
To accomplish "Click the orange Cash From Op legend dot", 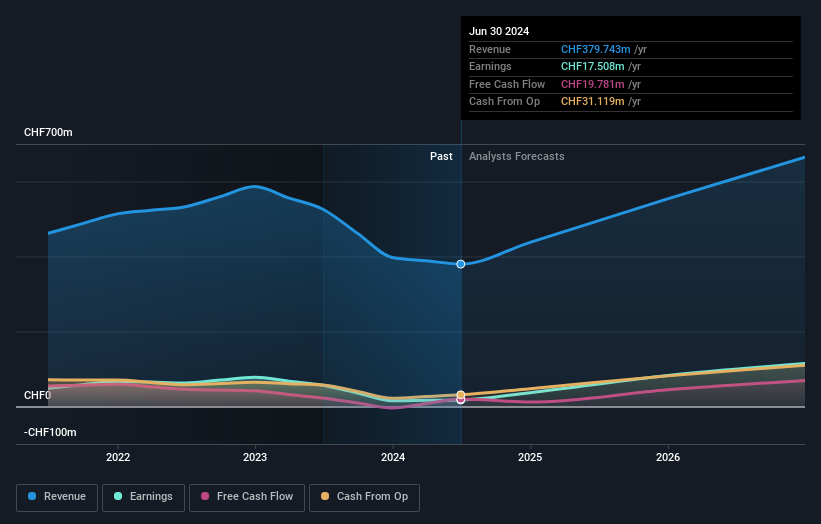I will pos(325,496).
